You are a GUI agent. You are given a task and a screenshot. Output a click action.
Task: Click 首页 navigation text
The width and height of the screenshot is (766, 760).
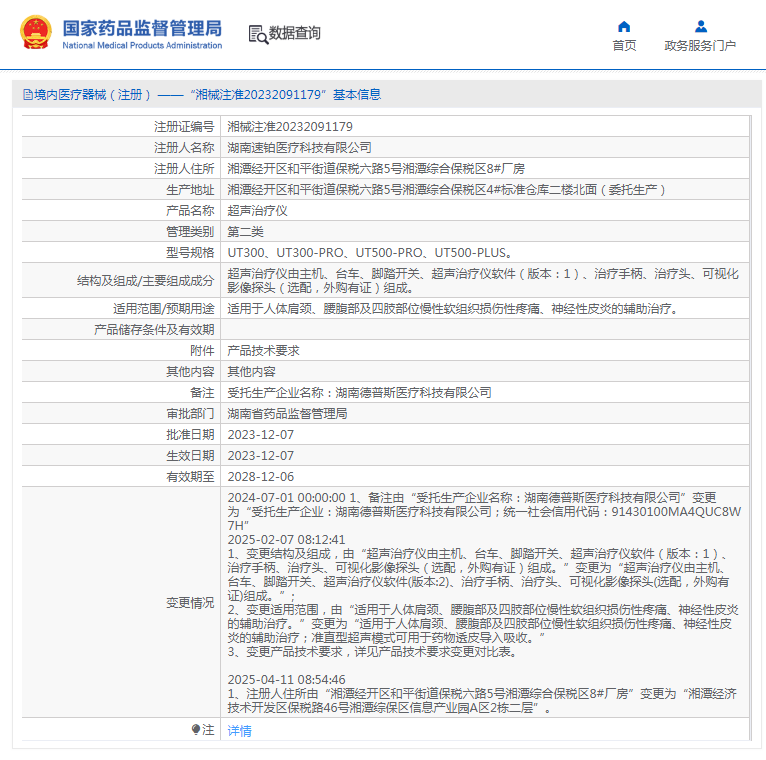624,45
